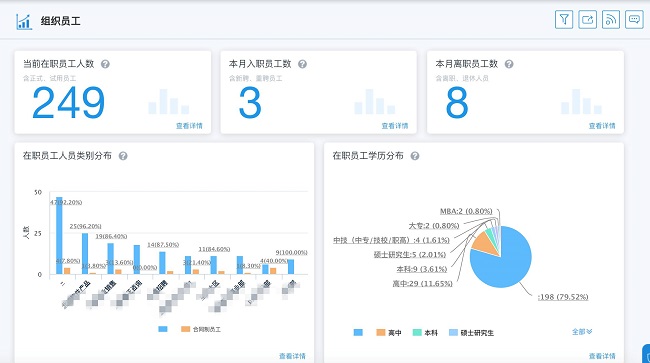The width and height of the screenshot is (650, 363).
Task: Click the share export icon
Action: point(587,19)
